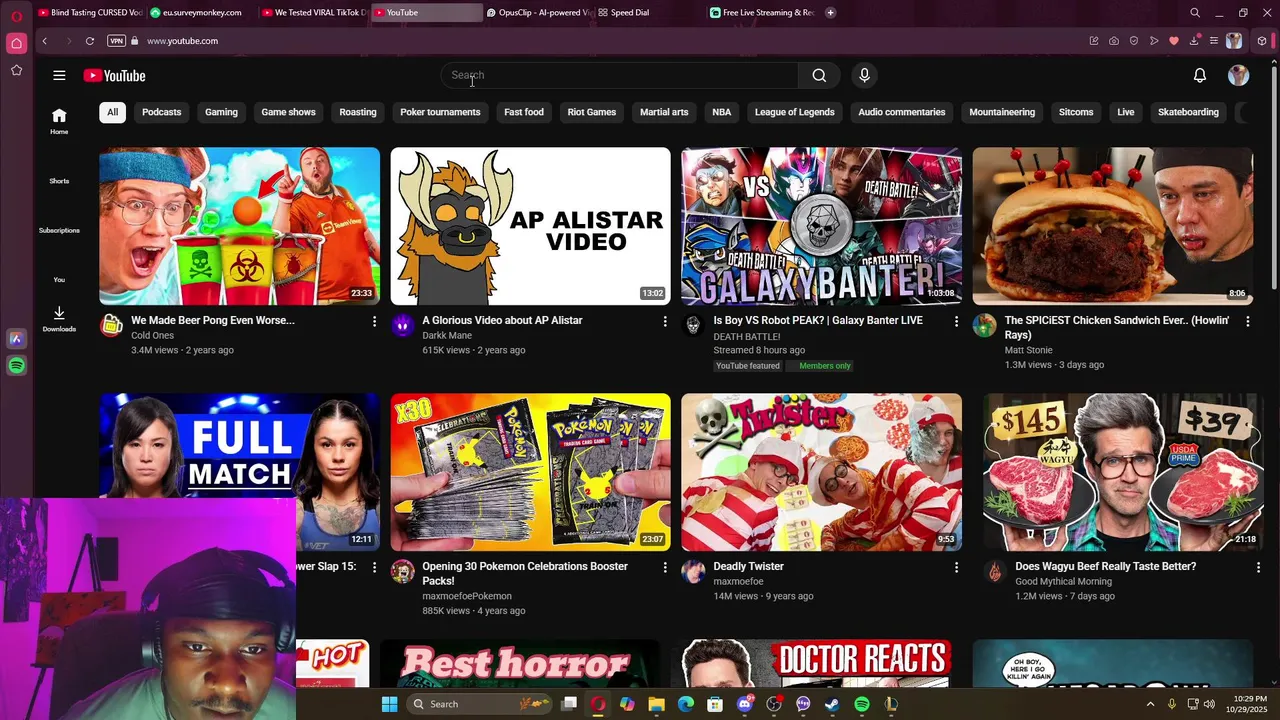Open the Opera ad blocker shield icon
Screen dimensions: 1280x720
tap(1134, 41)
